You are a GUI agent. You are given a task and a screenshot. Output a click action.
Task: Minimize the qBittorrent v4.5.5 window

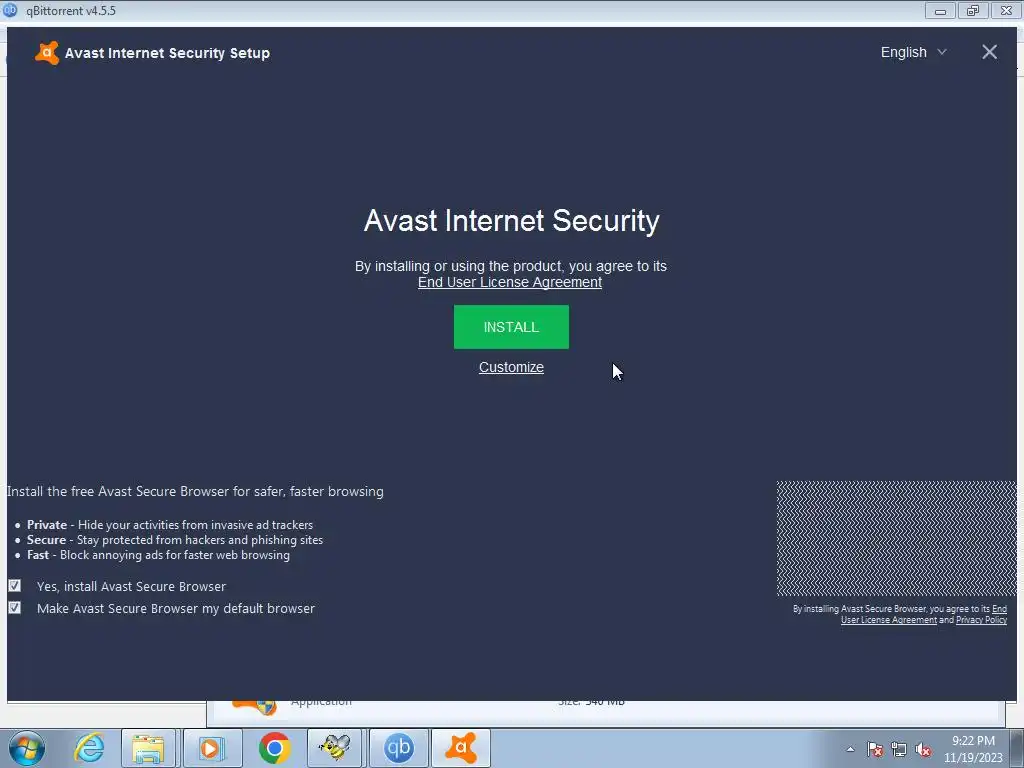pos(940,10)
